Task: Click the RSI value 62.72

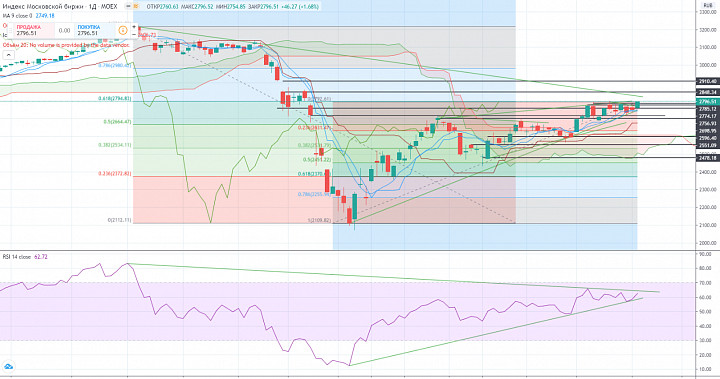Action: click(x=41, y=257)
